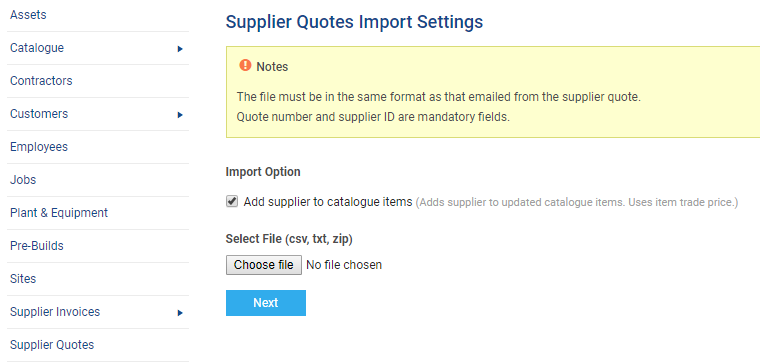The image size is (760, 364).
Task: Click the Add supplier to catalogue items label
Action: [x=328, y=202]
